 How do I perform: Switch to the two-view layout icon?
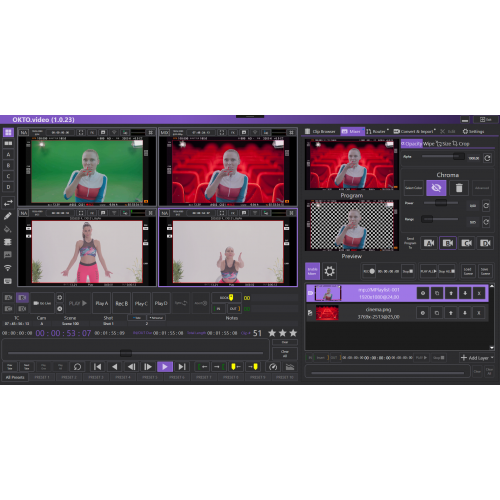point(8,143)
